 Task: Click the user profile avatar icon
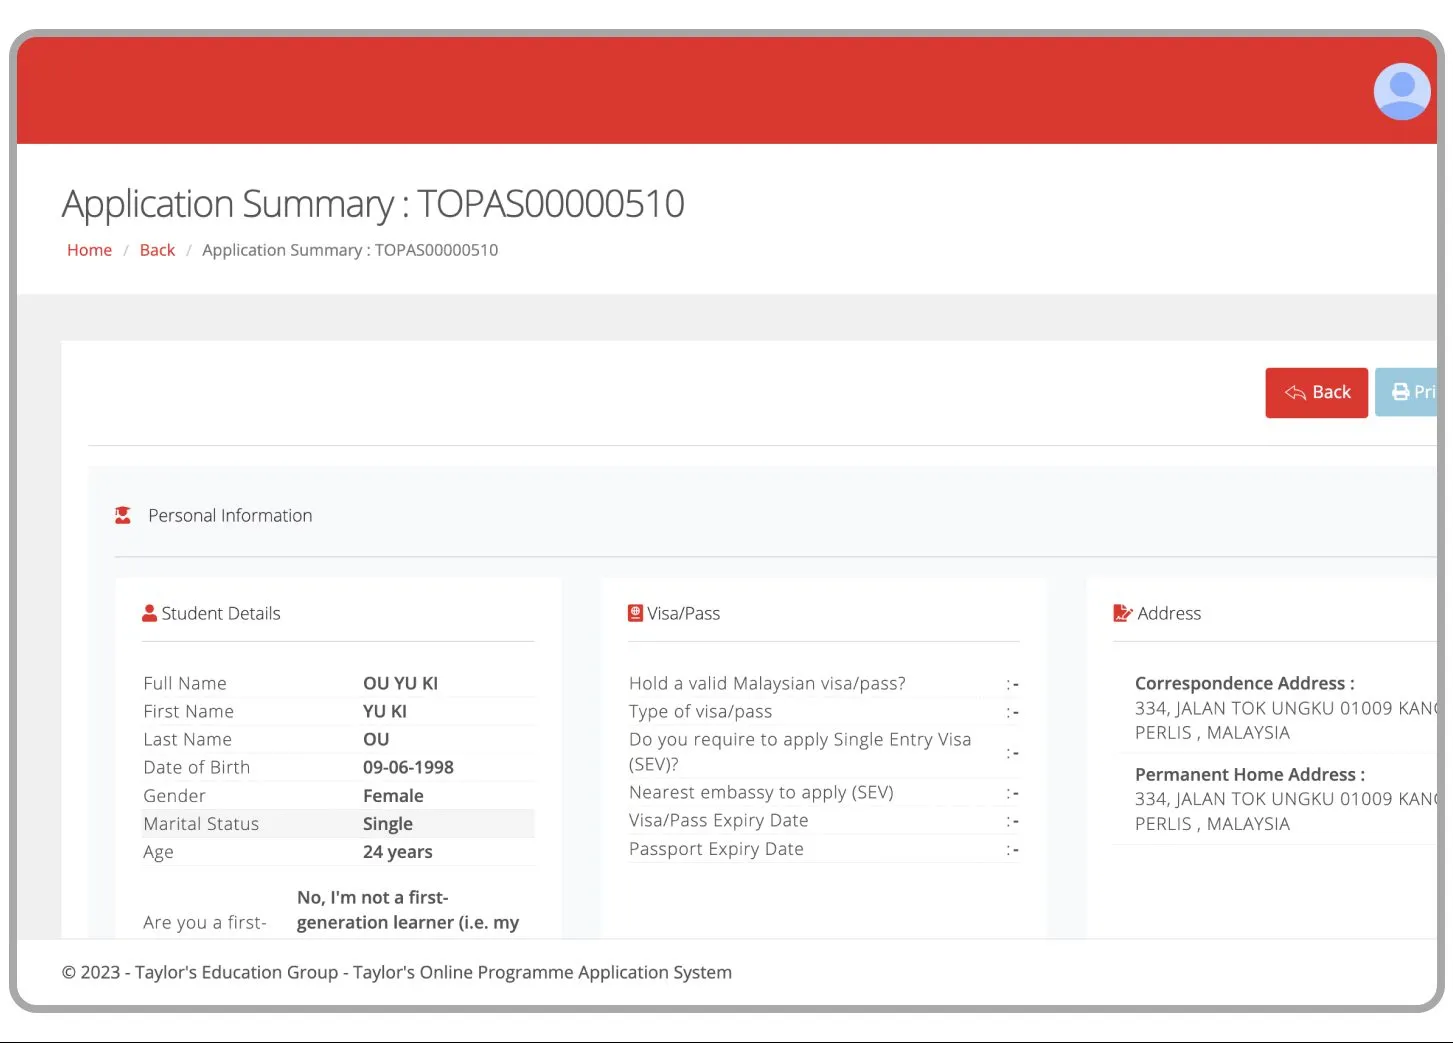tap(1401, 91)
